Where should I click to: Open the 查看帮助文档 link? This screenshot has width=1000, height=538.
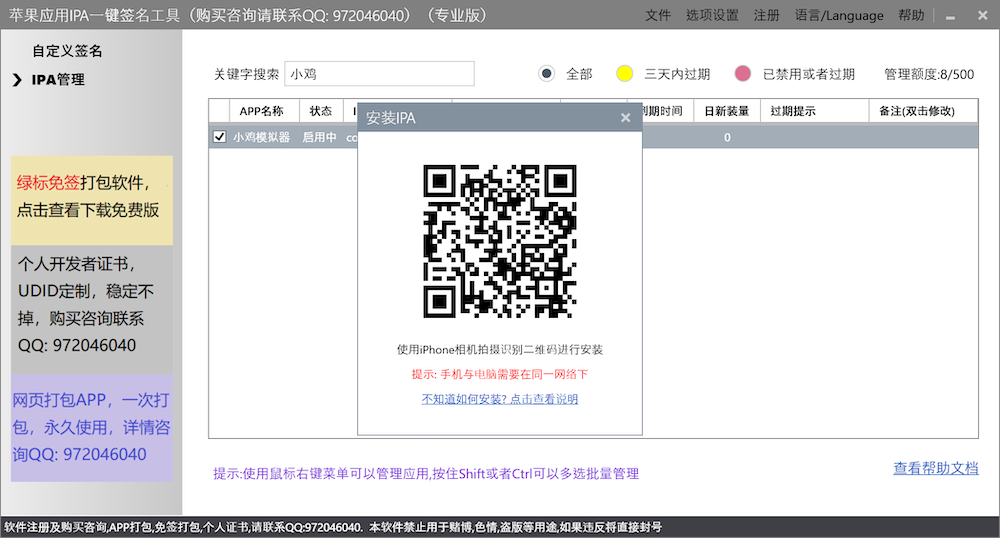[936, 469]
